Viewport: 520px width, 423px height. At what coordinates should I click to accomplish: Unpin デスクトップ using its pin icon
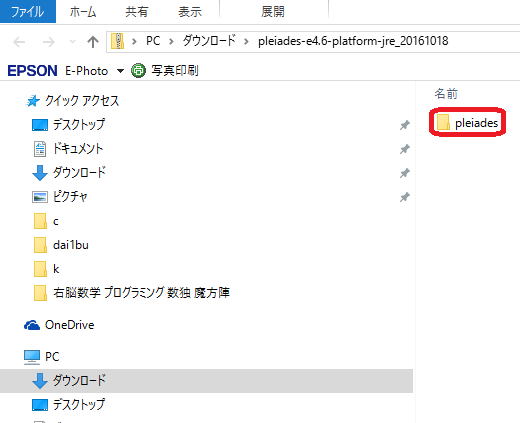404,125
